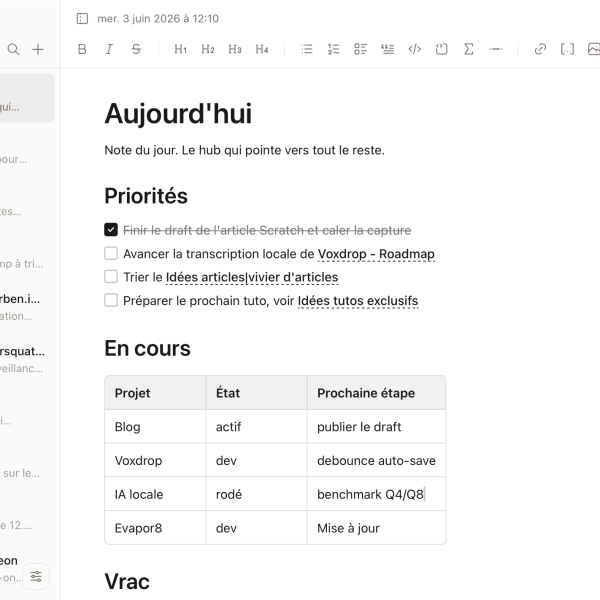Set heading level H4
This screenshot has height=600, width=600.
(x=262, y=49)
